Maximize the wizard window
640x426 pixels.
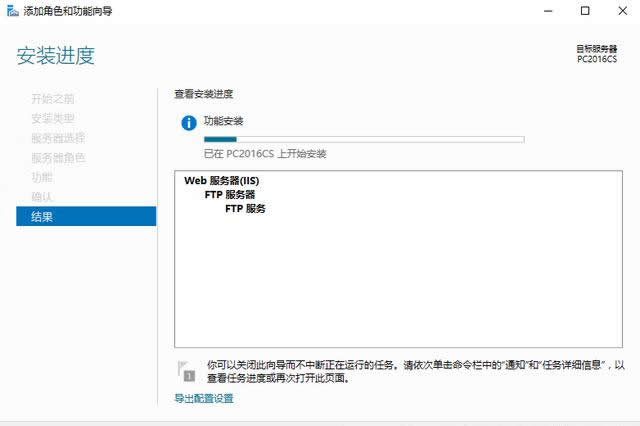(585, 11)
